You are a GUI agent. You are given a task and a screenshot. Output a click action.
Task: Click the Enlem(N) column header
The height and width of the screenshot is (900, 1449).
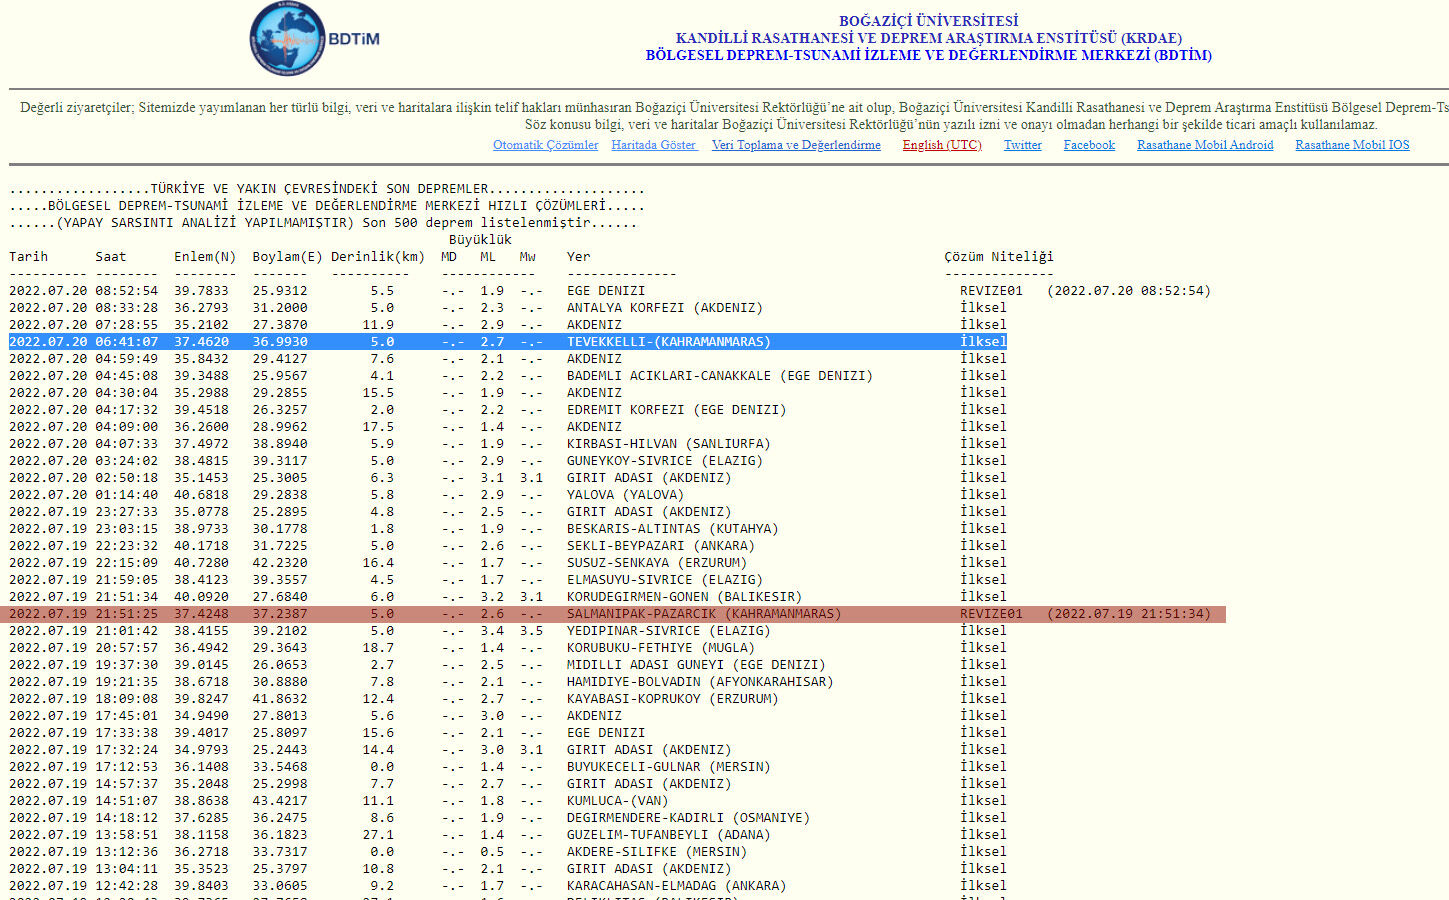click(x=205, y=257)
